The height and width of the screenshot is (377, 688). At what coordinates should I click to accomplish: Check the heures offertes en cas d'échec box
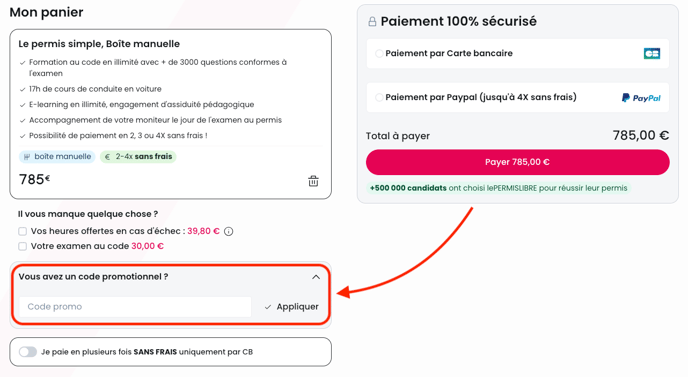22,231
